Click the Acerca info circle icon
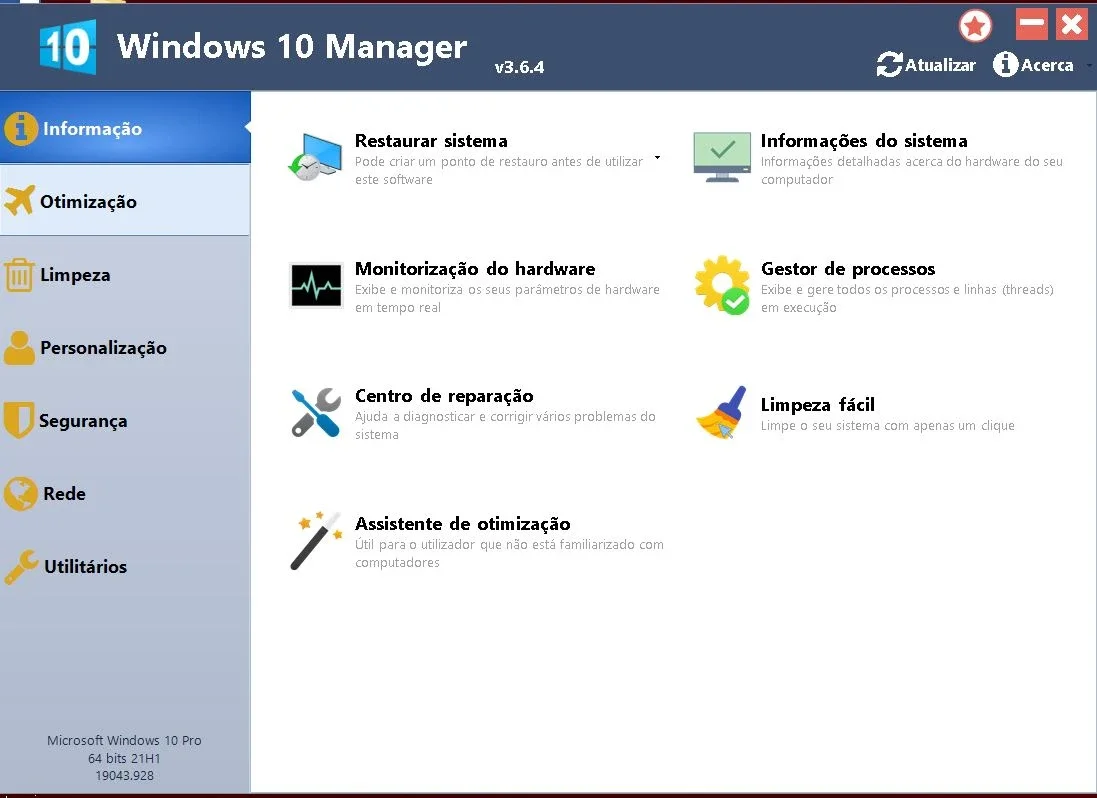1097x798 pixels. click(1005, 65)
